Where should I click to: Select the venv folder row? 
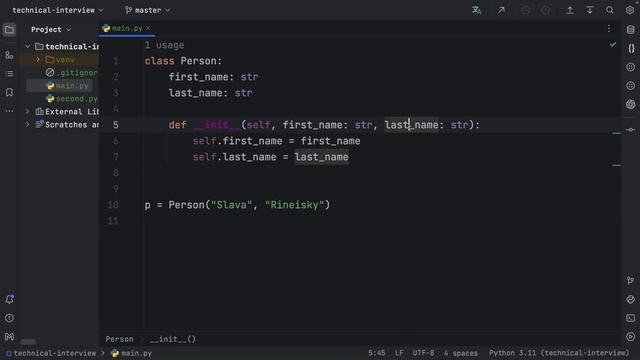pyautogui.click(x=60, y=60)
